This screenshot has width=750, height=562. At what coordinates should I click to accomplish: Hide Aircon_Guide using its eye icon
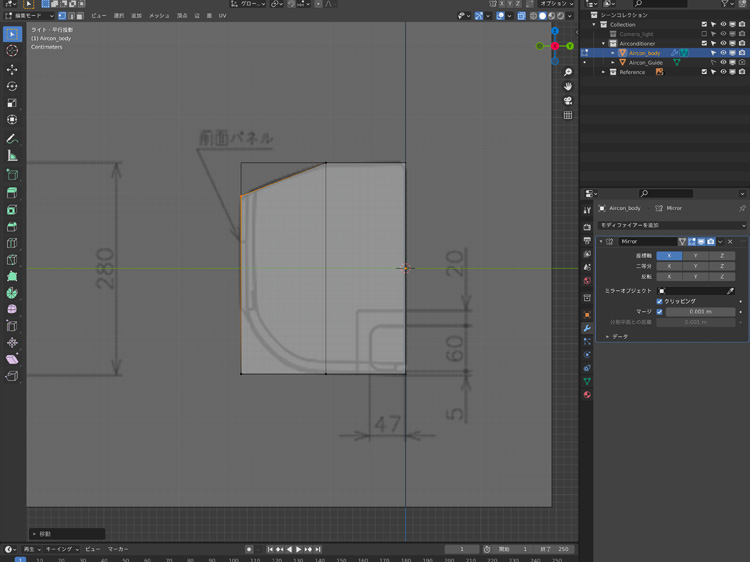pos(723,62)
